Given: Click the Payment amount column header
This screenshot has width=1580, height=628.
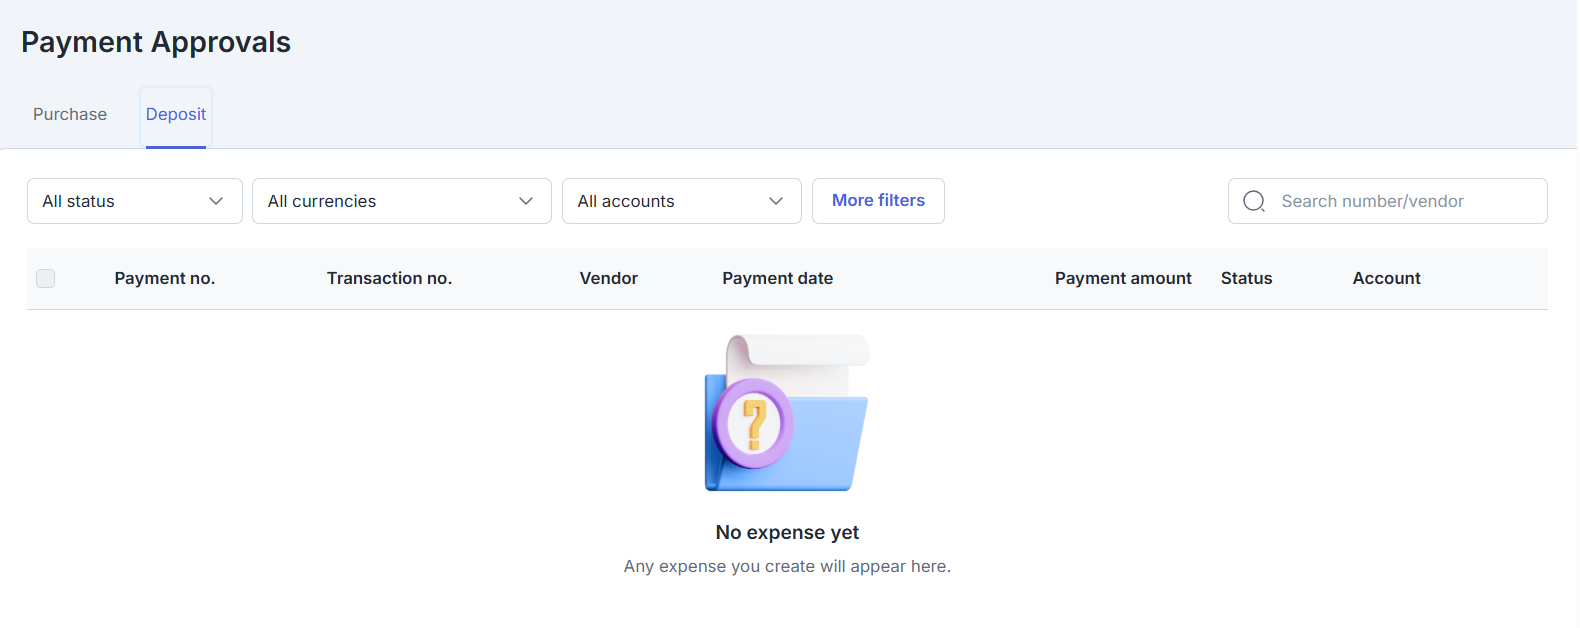Looking at the screenshot, I should (1122, 278).
